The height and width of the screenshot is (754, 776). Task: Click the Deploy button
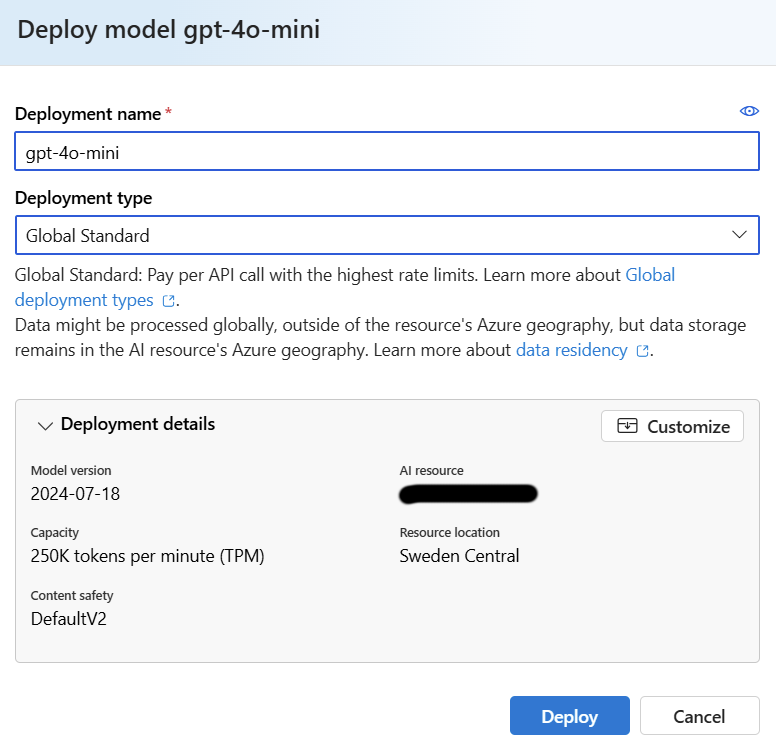coord(570,715)
